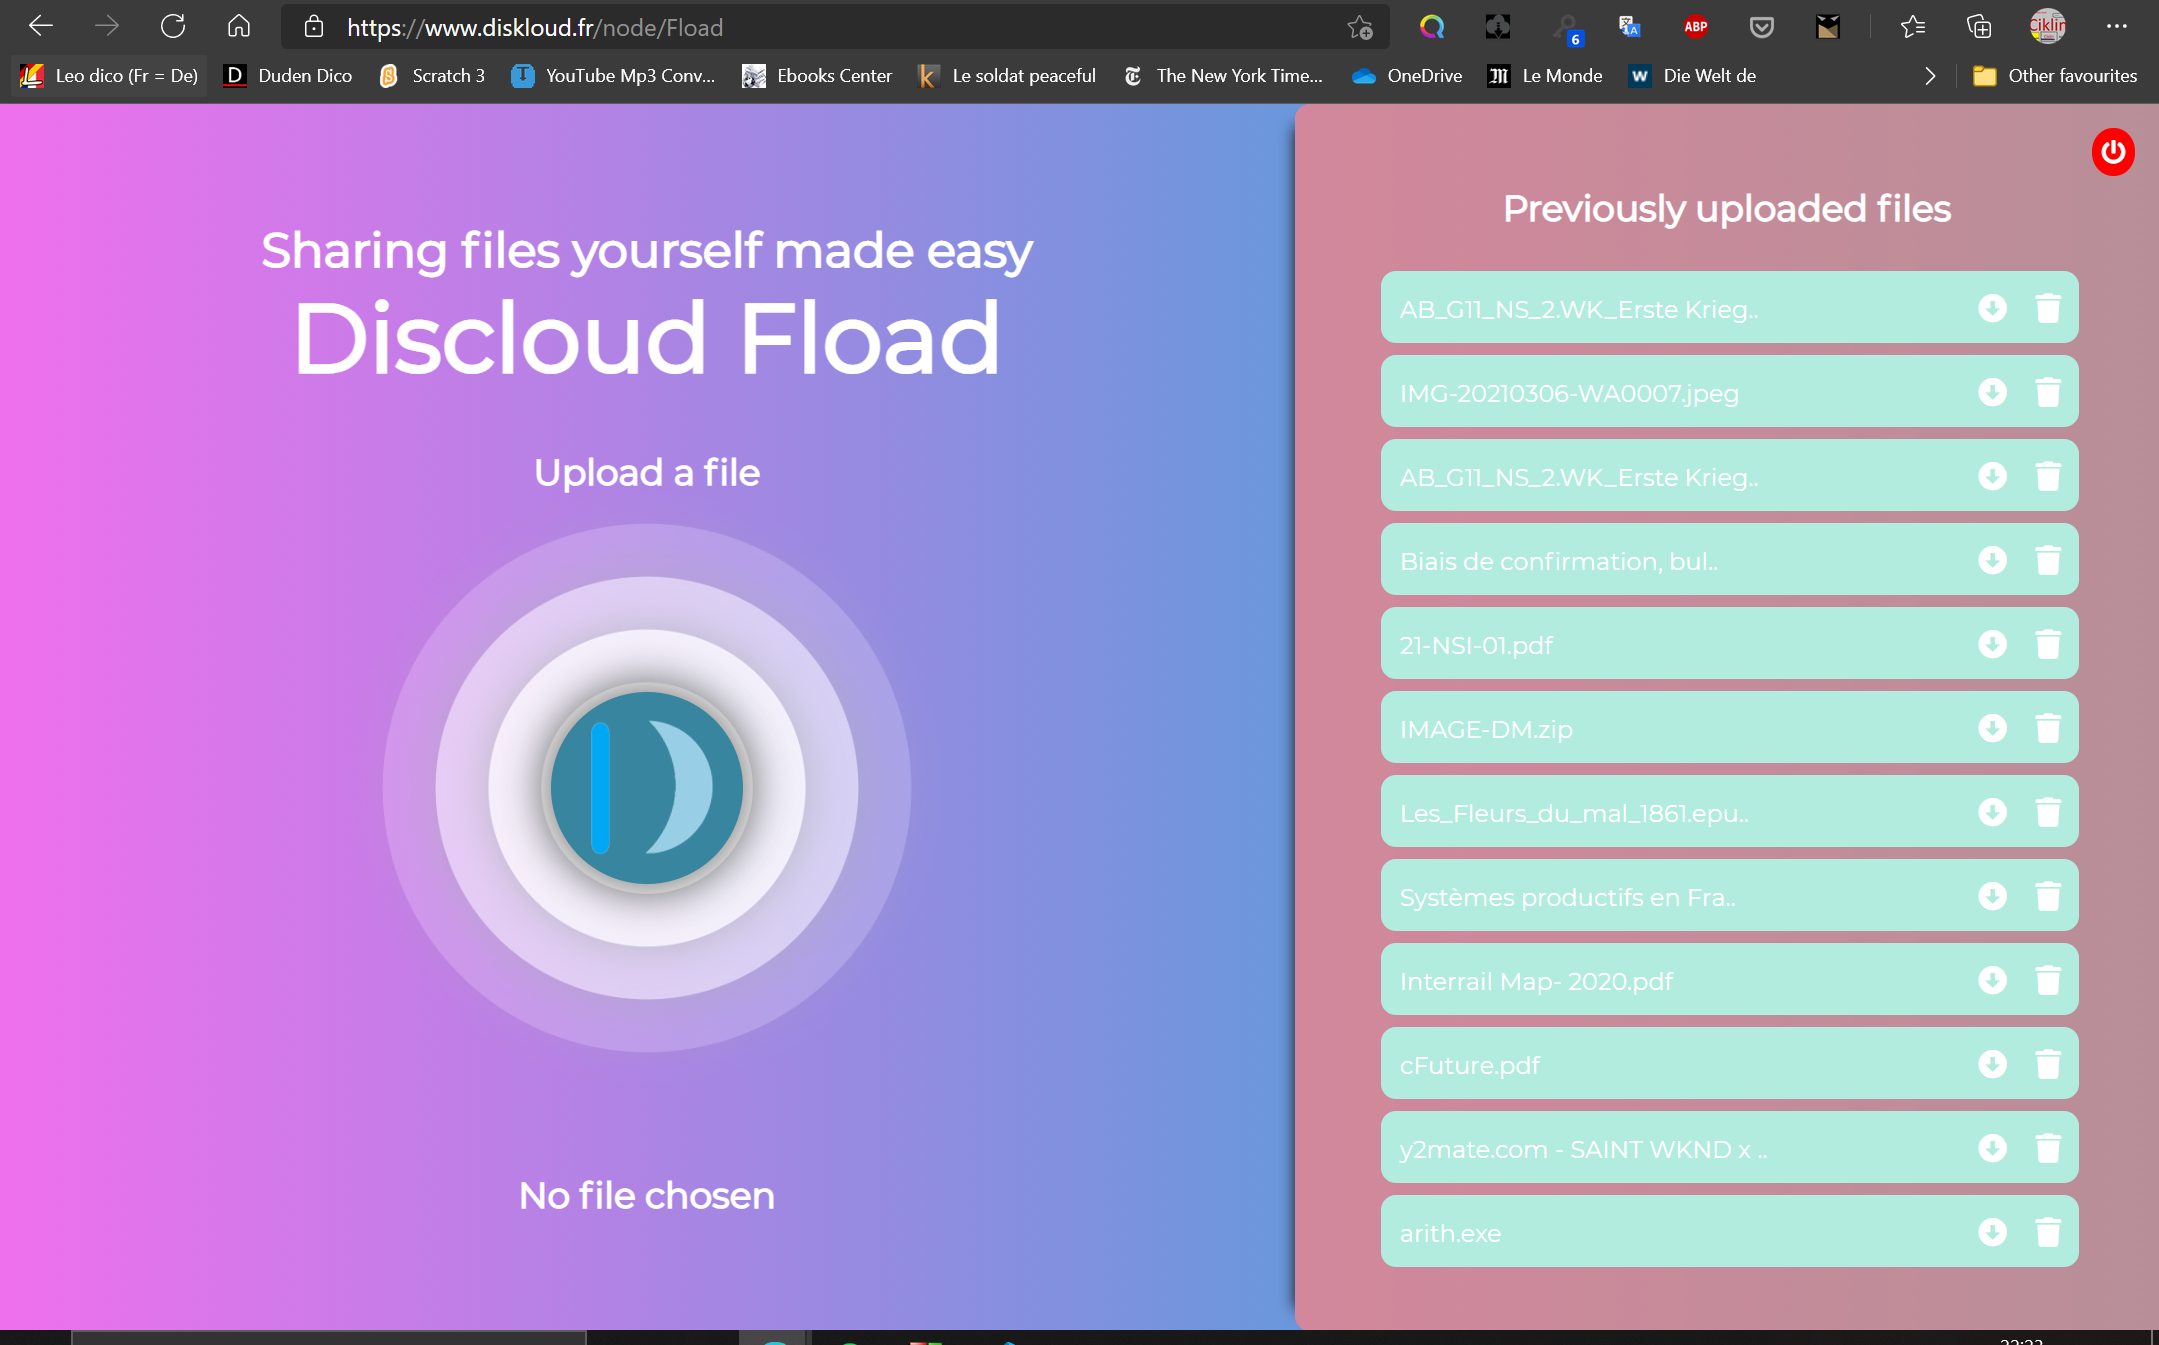Delete the arith.exe file
The height and width of the screenshot is (1345, 2159).
tap(2047, 1232)
